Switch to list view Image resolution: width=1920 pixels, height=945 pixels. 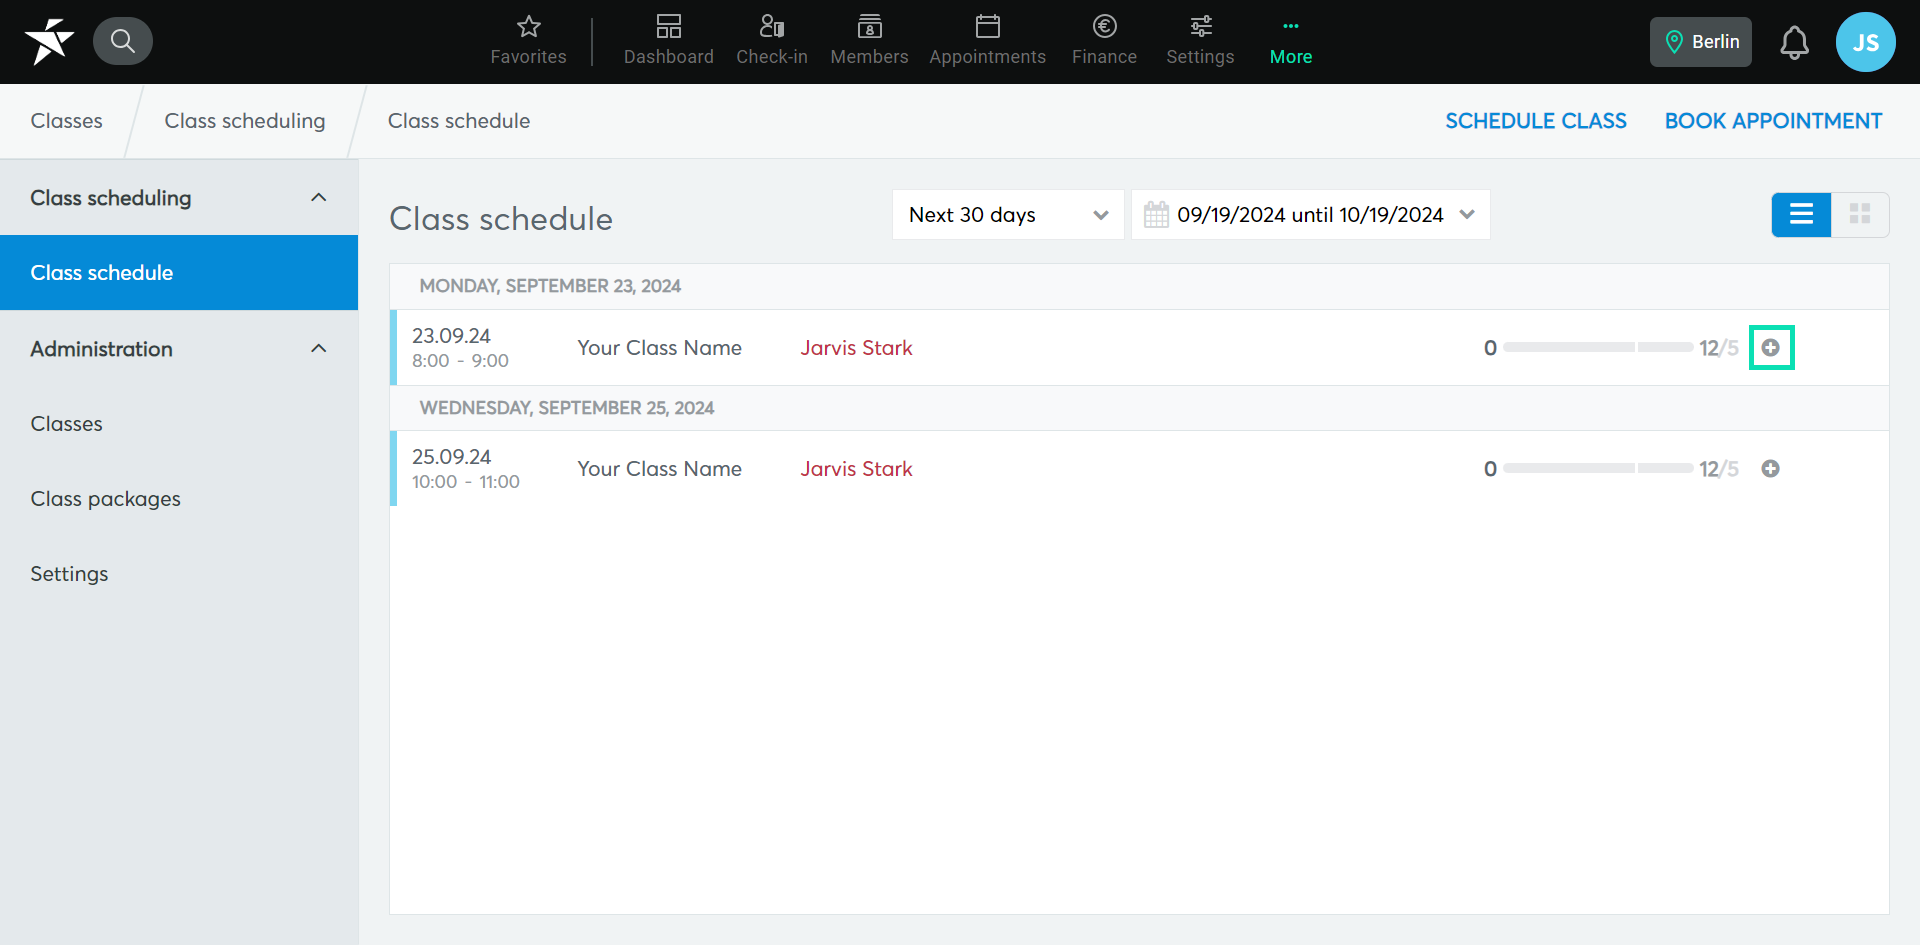(1801, 215)
